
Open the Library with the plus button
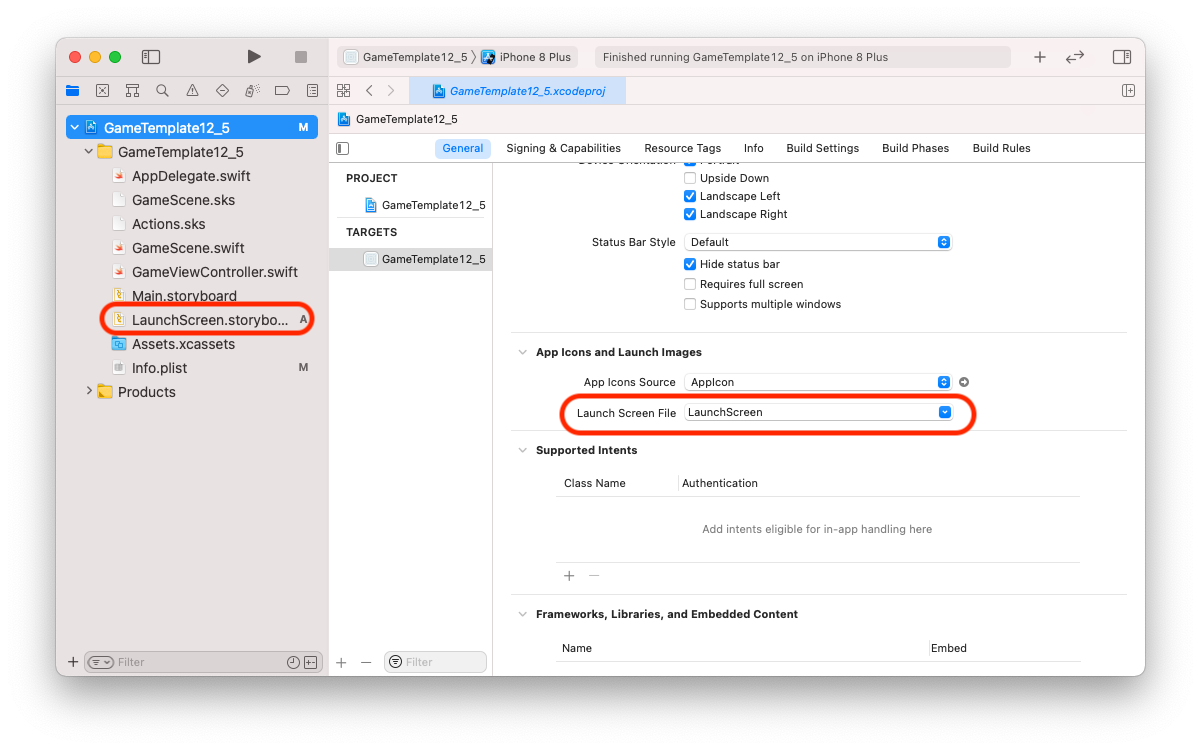pos(1040,57)
